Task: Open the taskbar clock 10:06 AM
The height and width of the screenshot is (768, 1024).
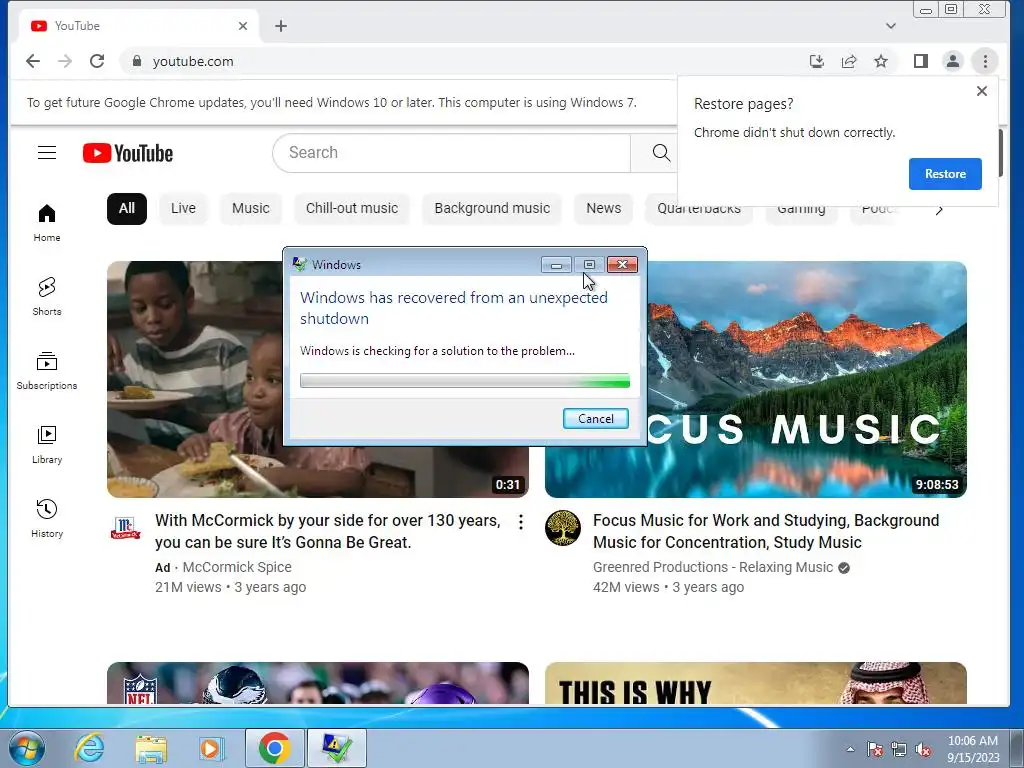Action: 973,749
